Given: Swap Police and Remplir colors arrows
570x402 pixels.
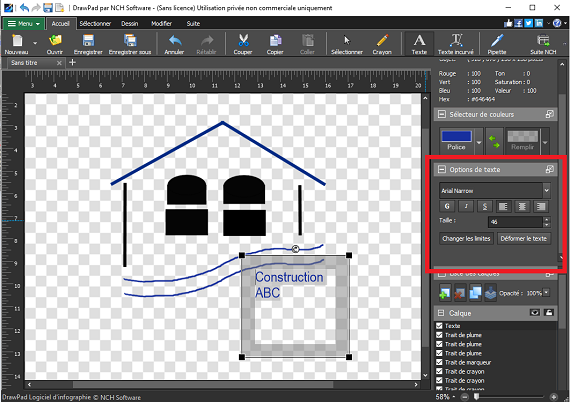Looking at the screenshot, I should point(494,141).
